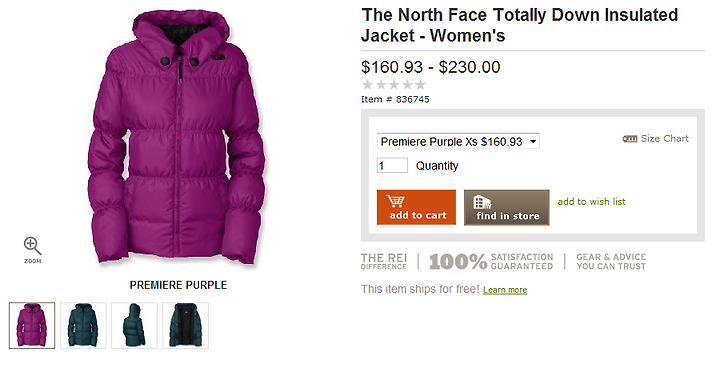
Task: Click The REI Difference logo text
Action: pyautogui.click(x=383, y=261)
